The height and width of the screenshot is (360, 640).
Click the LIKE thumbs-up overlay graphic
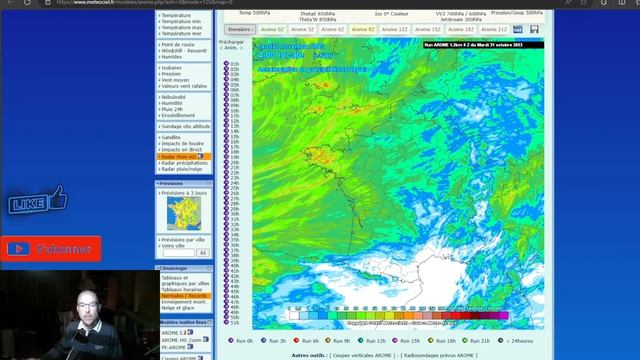[38, 200]
